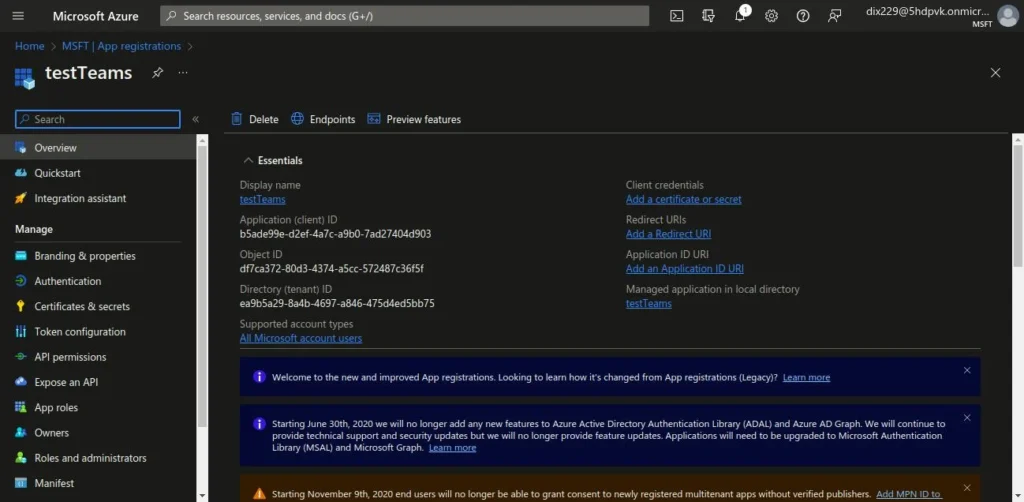Click Add MPN ID link
This screenshot has height=502, width=1024.
(909, 494)
